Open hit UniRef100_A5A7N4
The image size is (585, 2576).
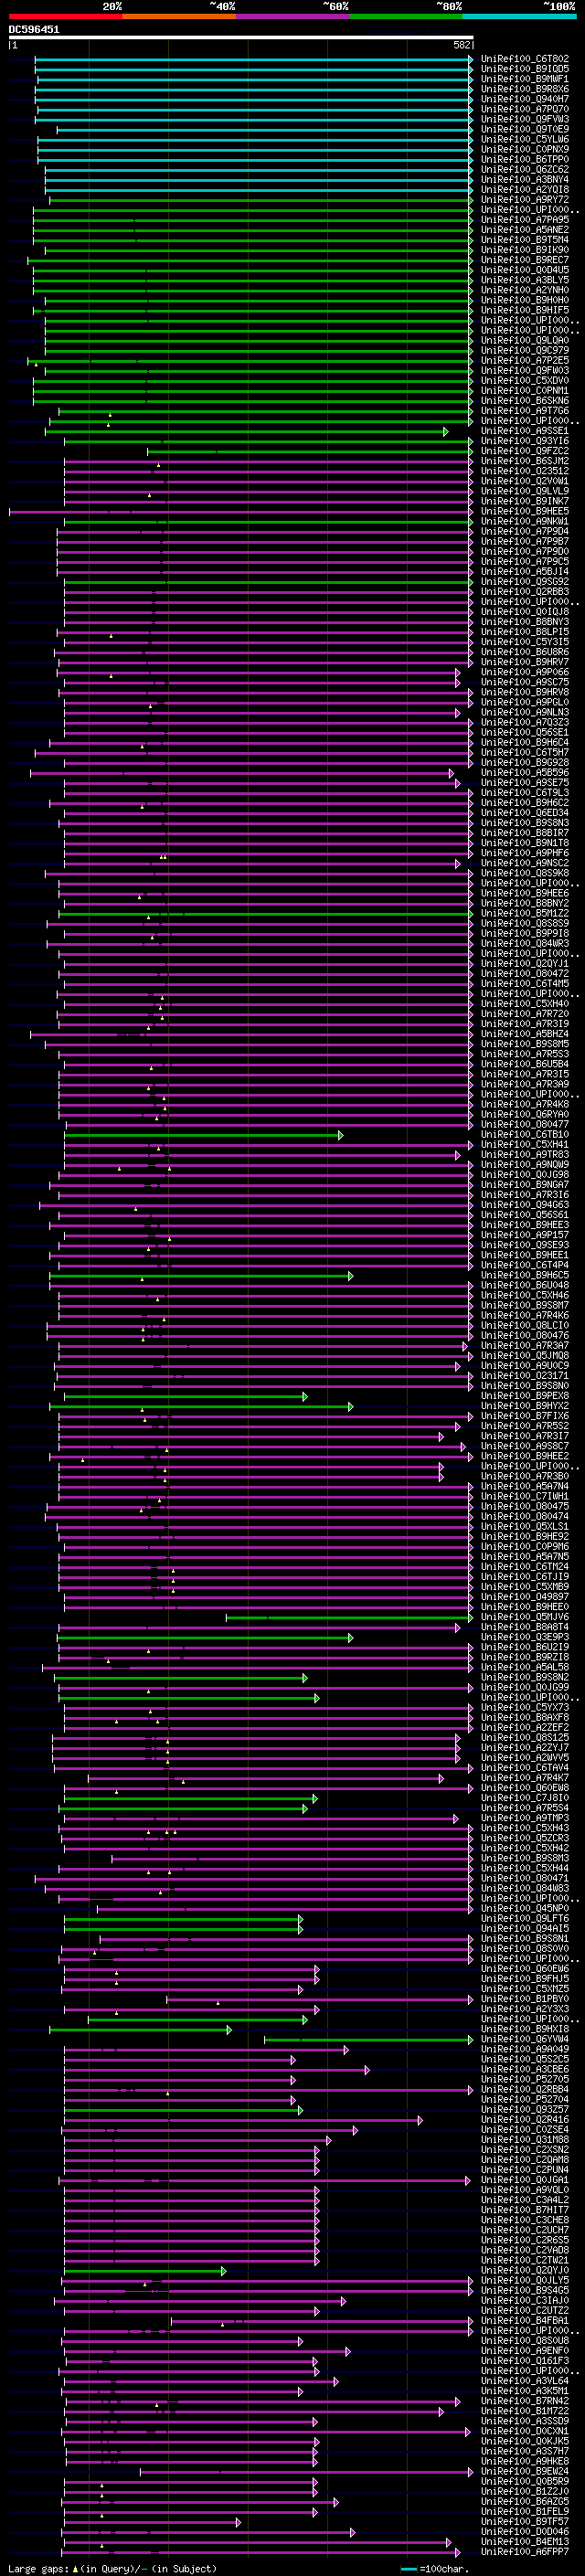pyautogui.click(x=525, y=1487)
